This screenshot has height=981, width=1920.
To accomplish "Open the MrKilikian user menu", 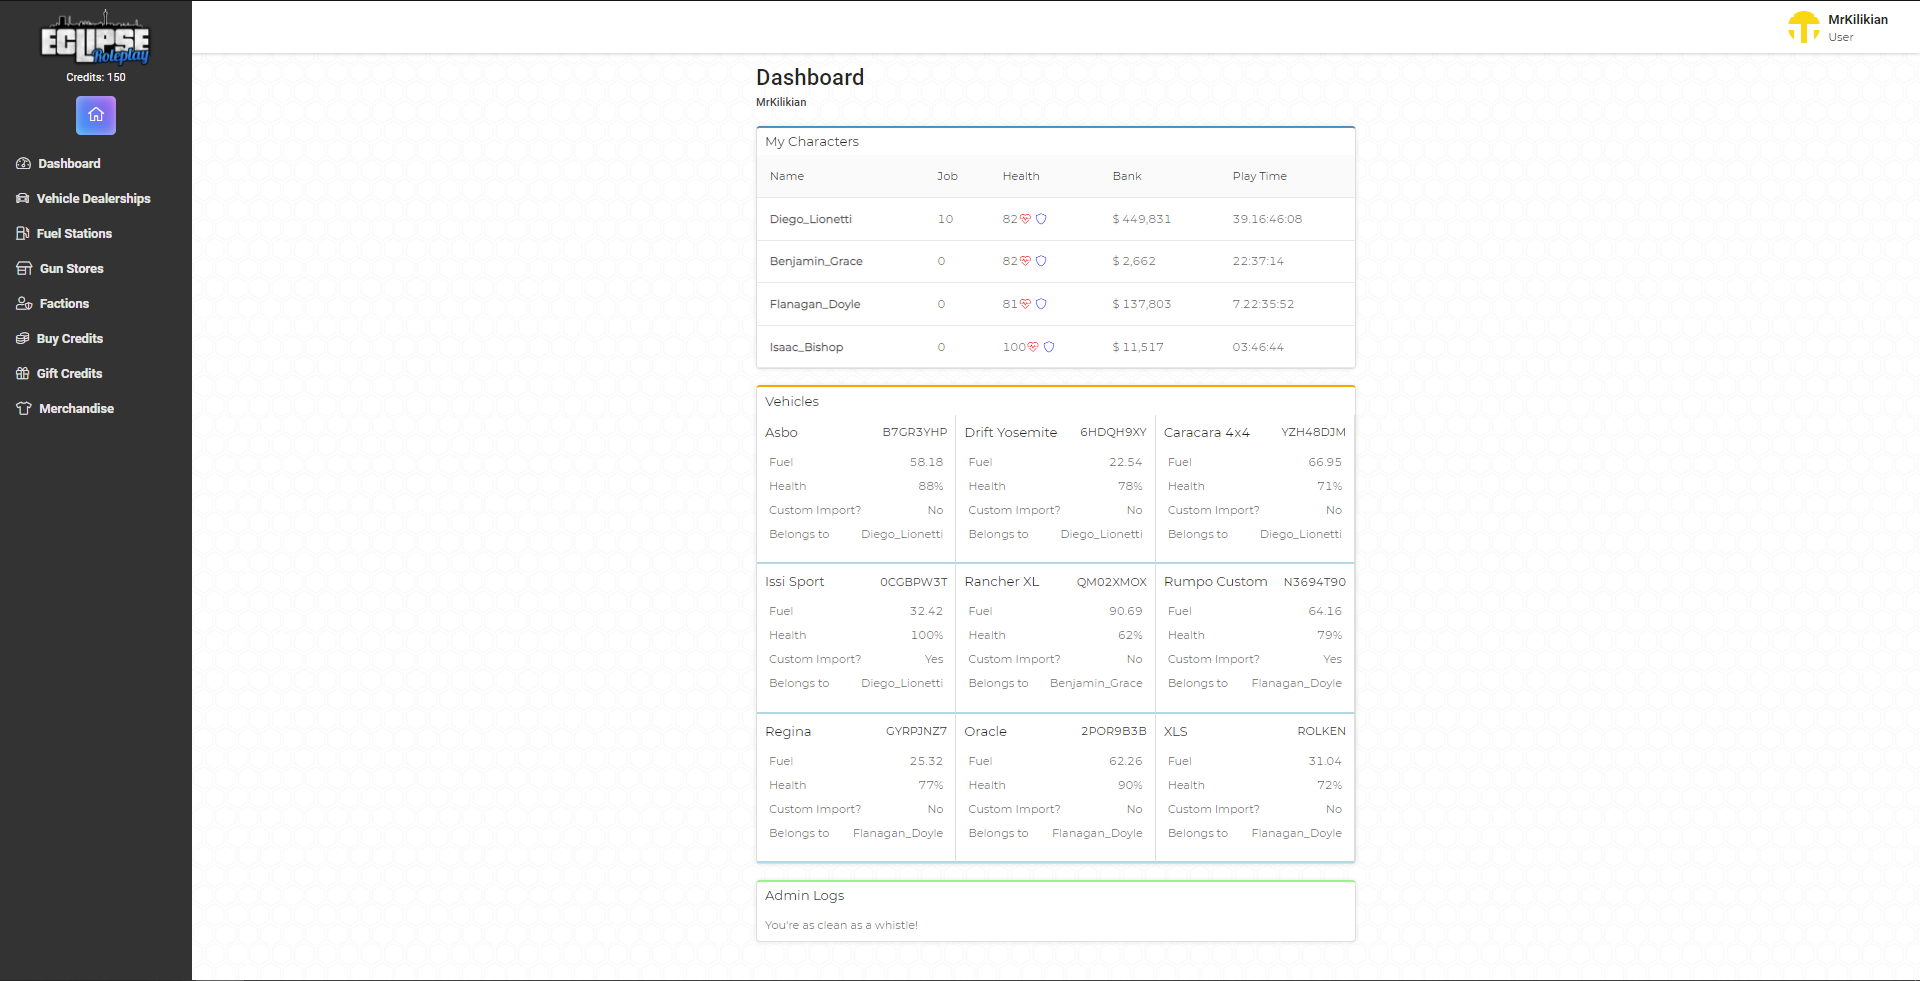I will tap(1839, 27).
